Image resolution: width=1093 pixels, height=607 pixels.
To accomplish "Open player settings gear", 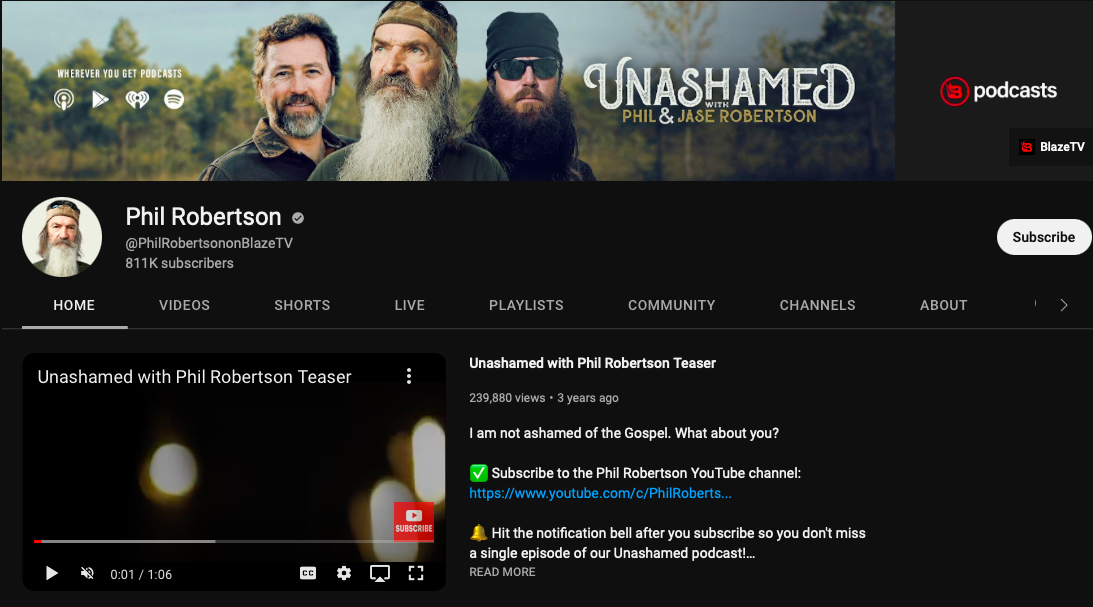I will tap(344, 573).
